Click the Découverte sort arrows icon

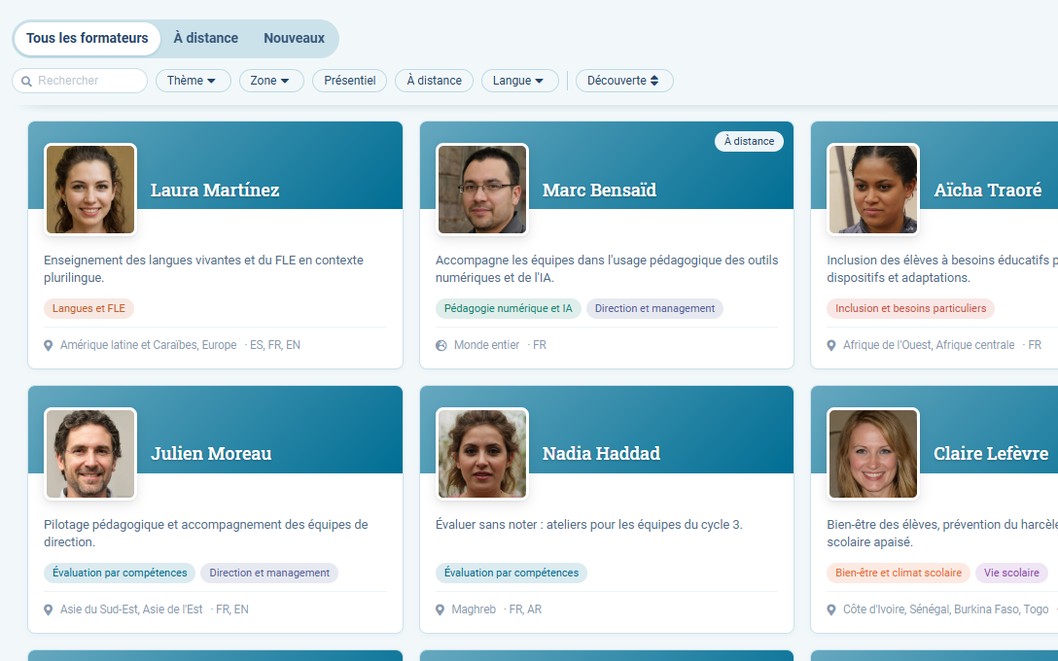click(654, 81)
